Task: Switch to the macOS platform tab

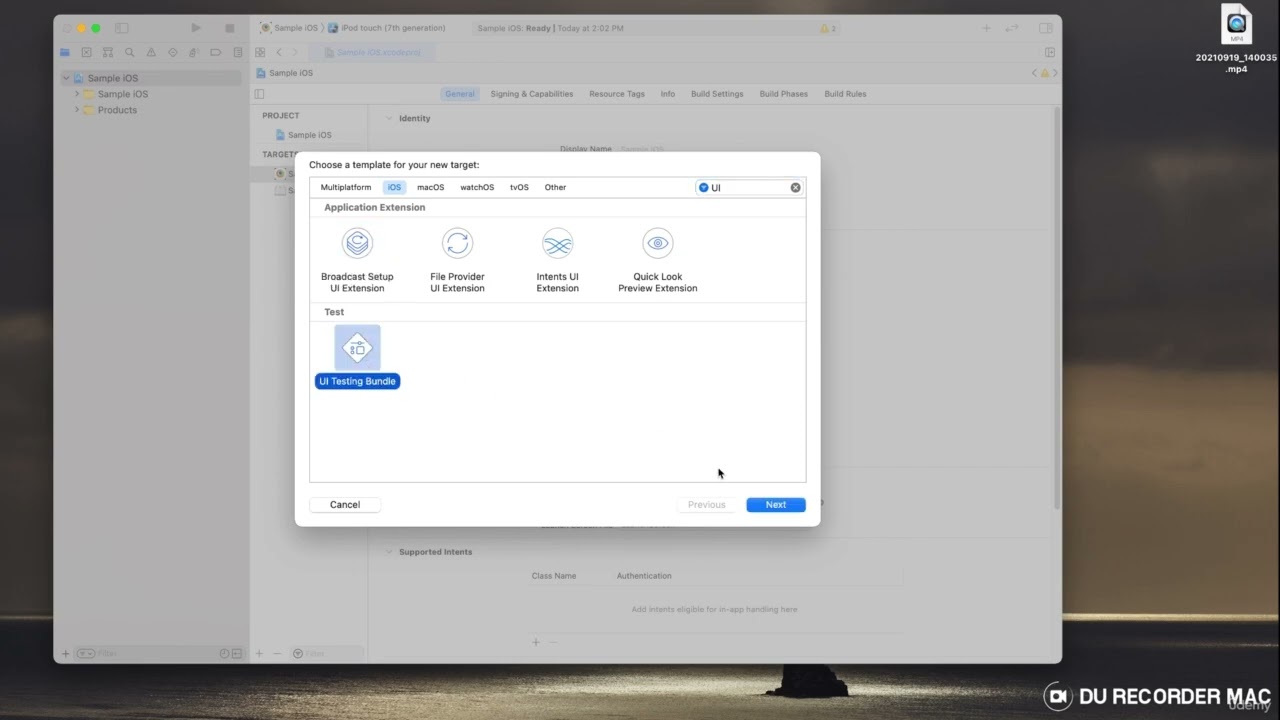Action: coord(431,187)
